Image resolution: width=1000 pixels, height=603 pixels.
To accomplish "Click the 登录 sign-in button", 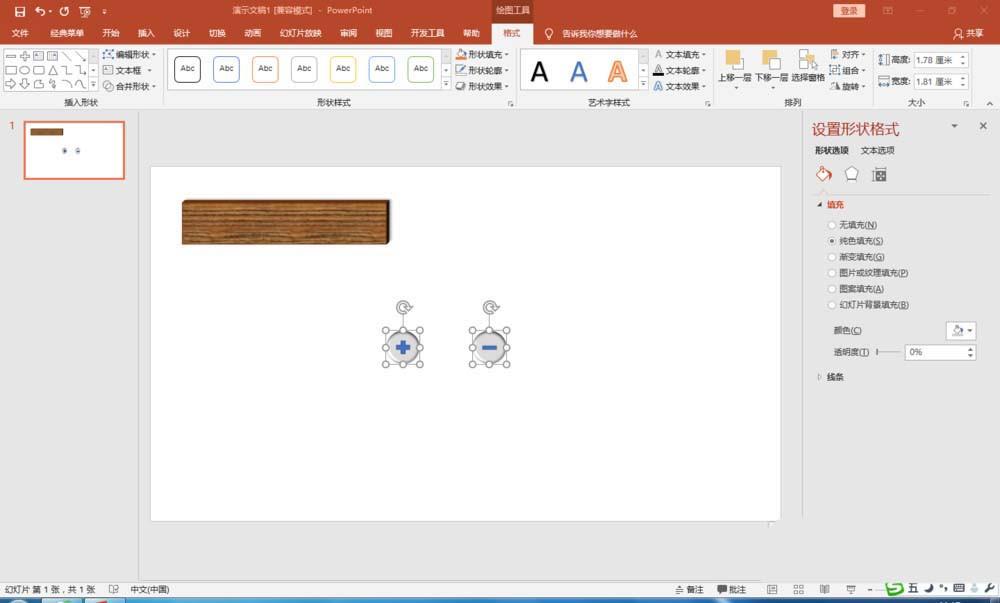I will [x=848, y=11].
